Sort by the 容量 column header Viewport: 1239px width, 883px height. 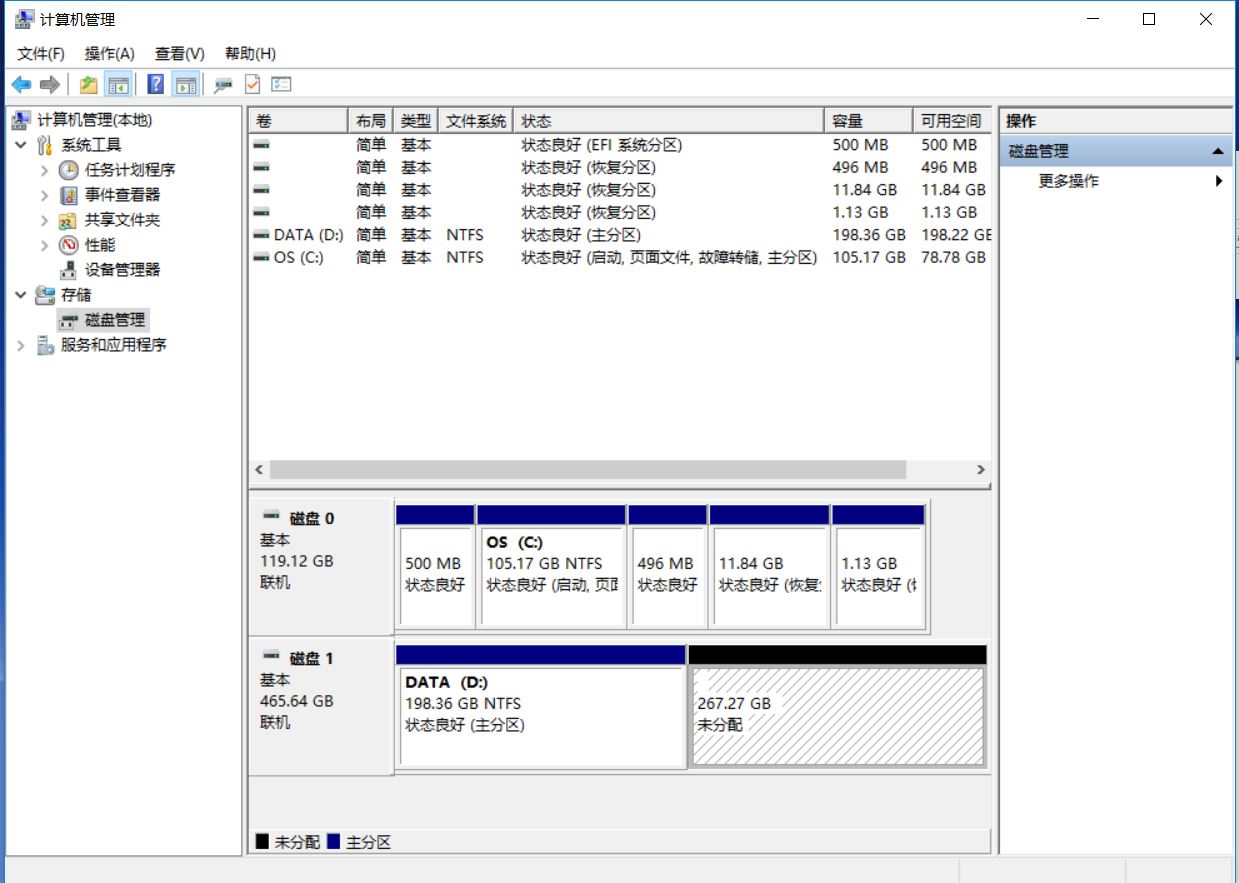click(869, 121)
